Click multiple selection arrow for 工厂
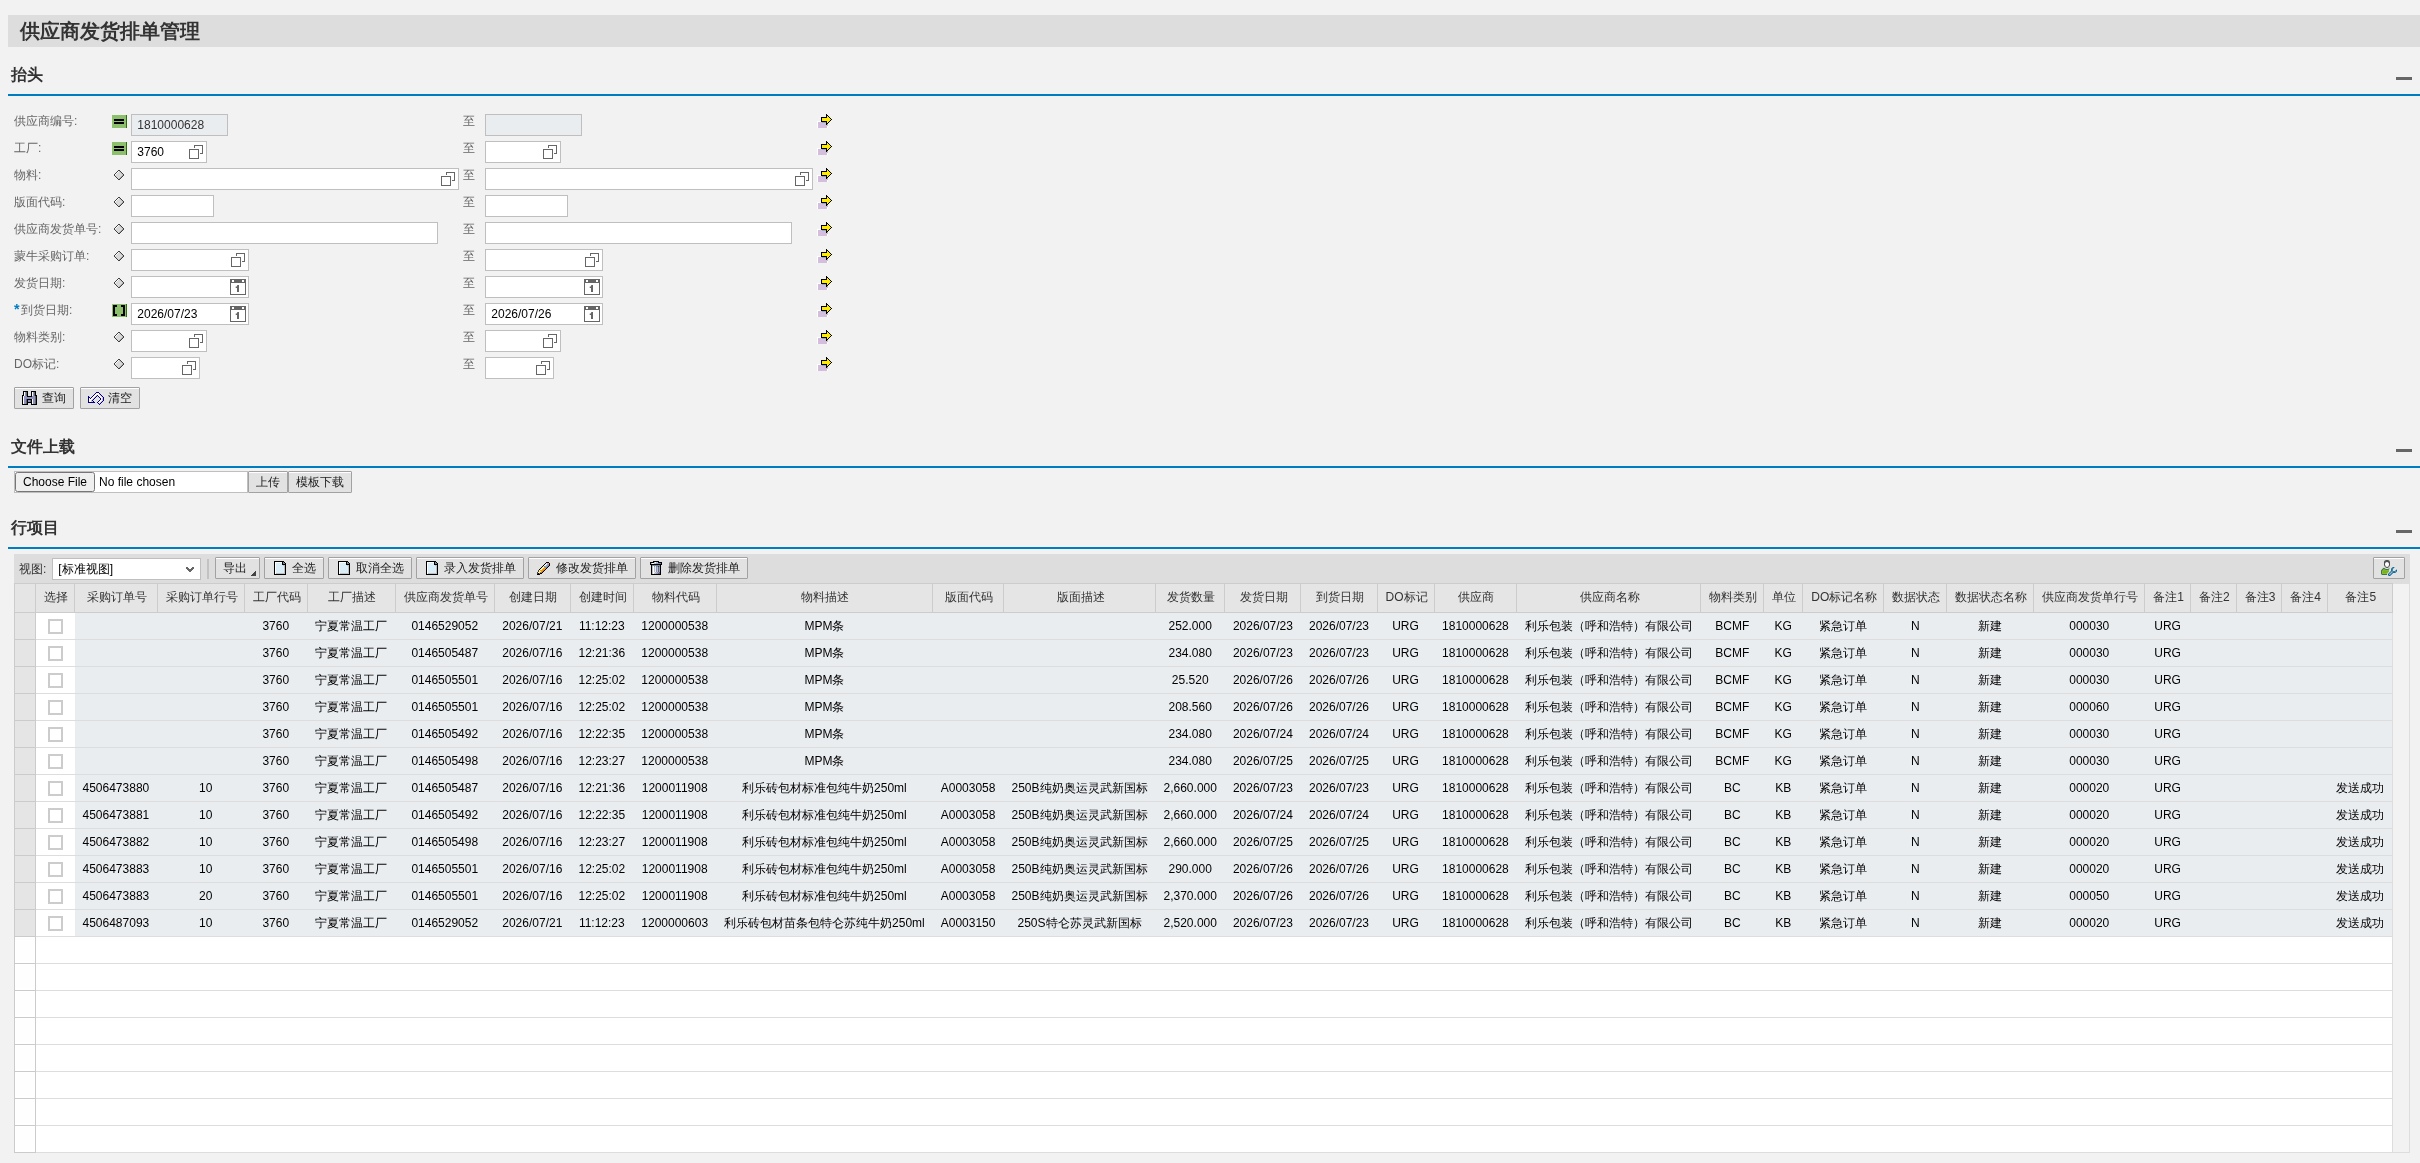The image size is (2420, 1163). (825, 148)
